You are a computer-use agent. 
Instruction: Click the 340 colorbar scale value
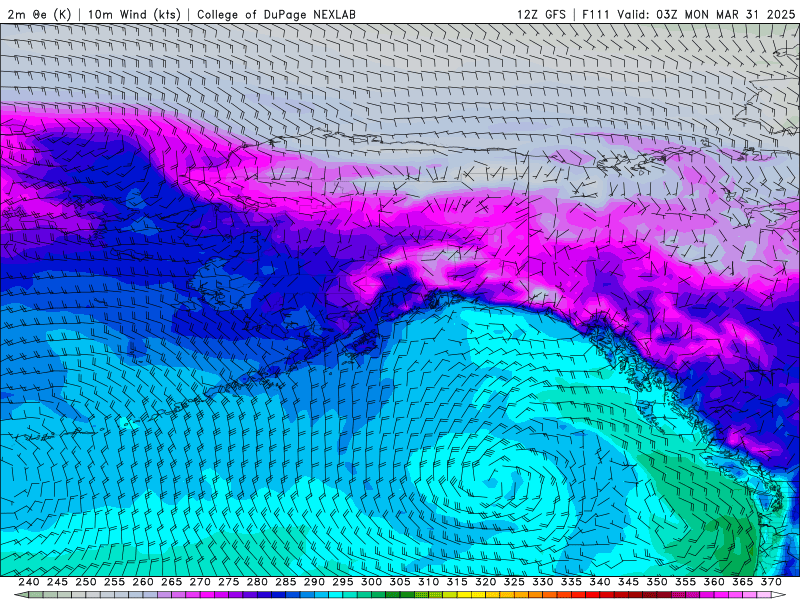point(600,582)
